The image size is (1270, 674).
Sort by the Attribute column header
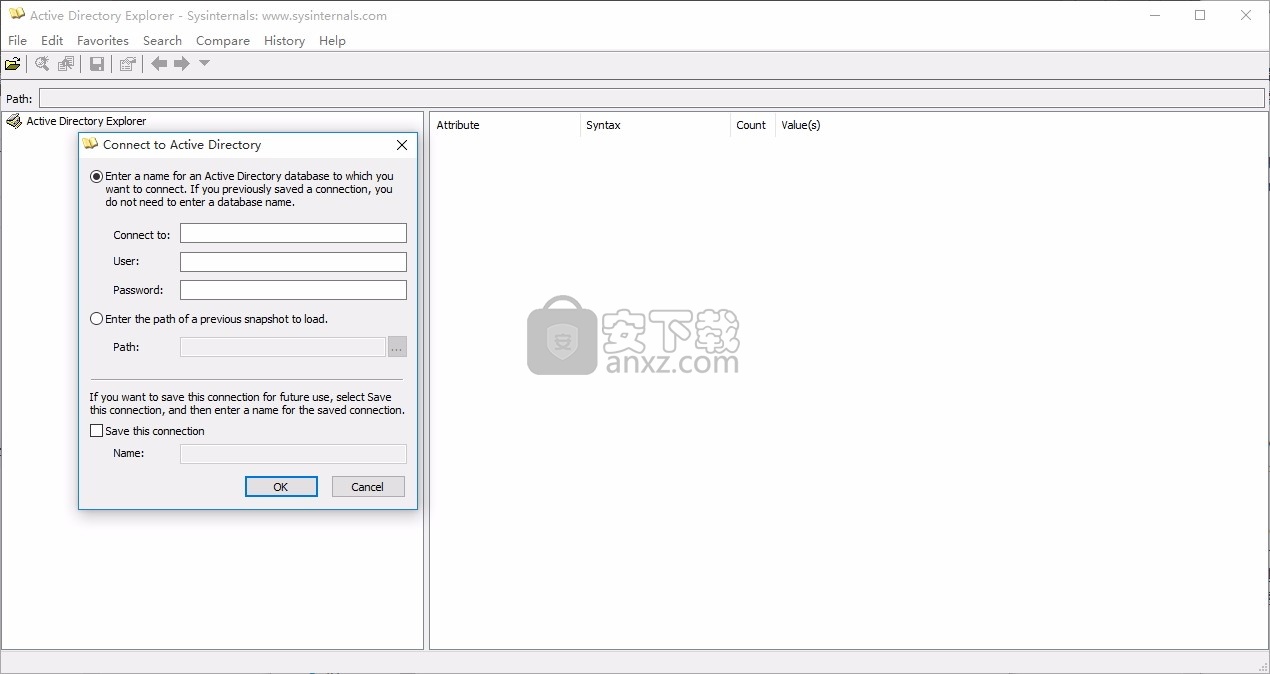pos(505,125)
